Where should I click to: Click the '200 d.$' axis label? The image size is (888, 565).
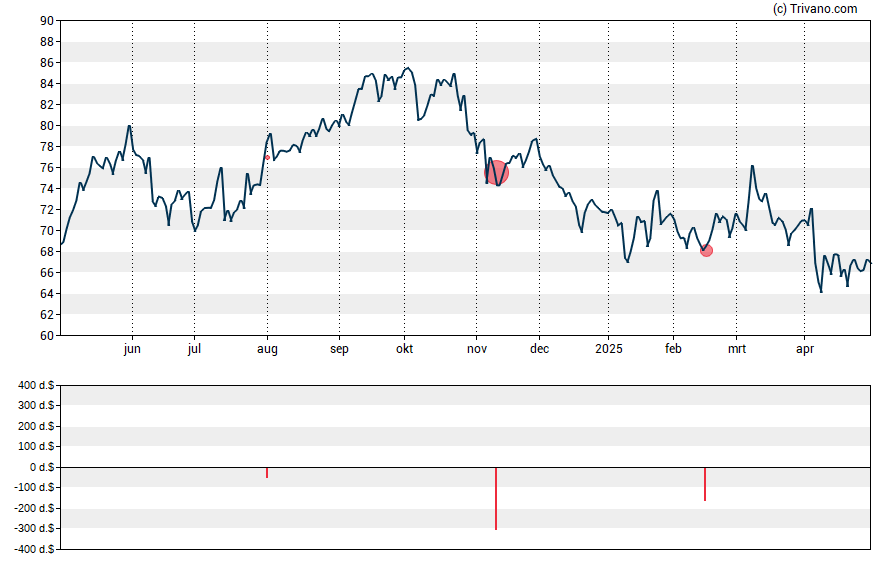click(x=36, y=426)
